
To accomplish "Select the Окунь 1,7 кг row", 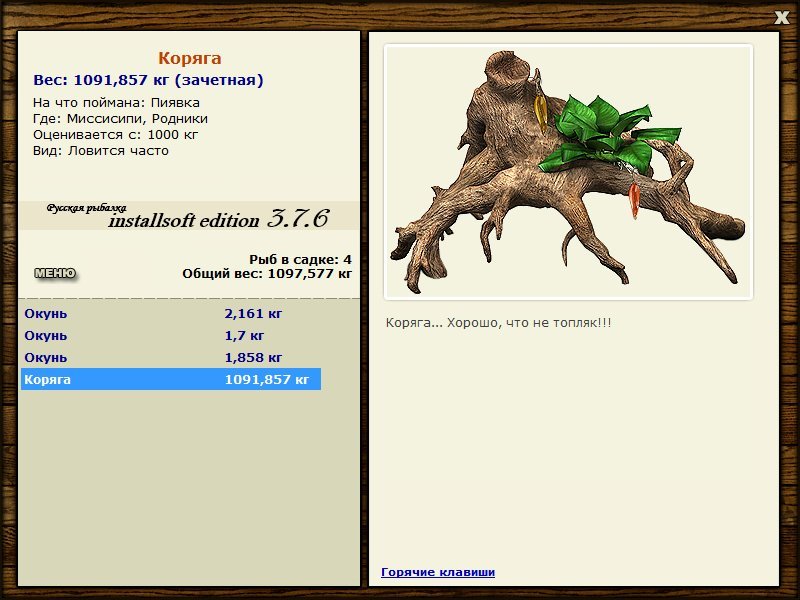I will click(171, 335).
